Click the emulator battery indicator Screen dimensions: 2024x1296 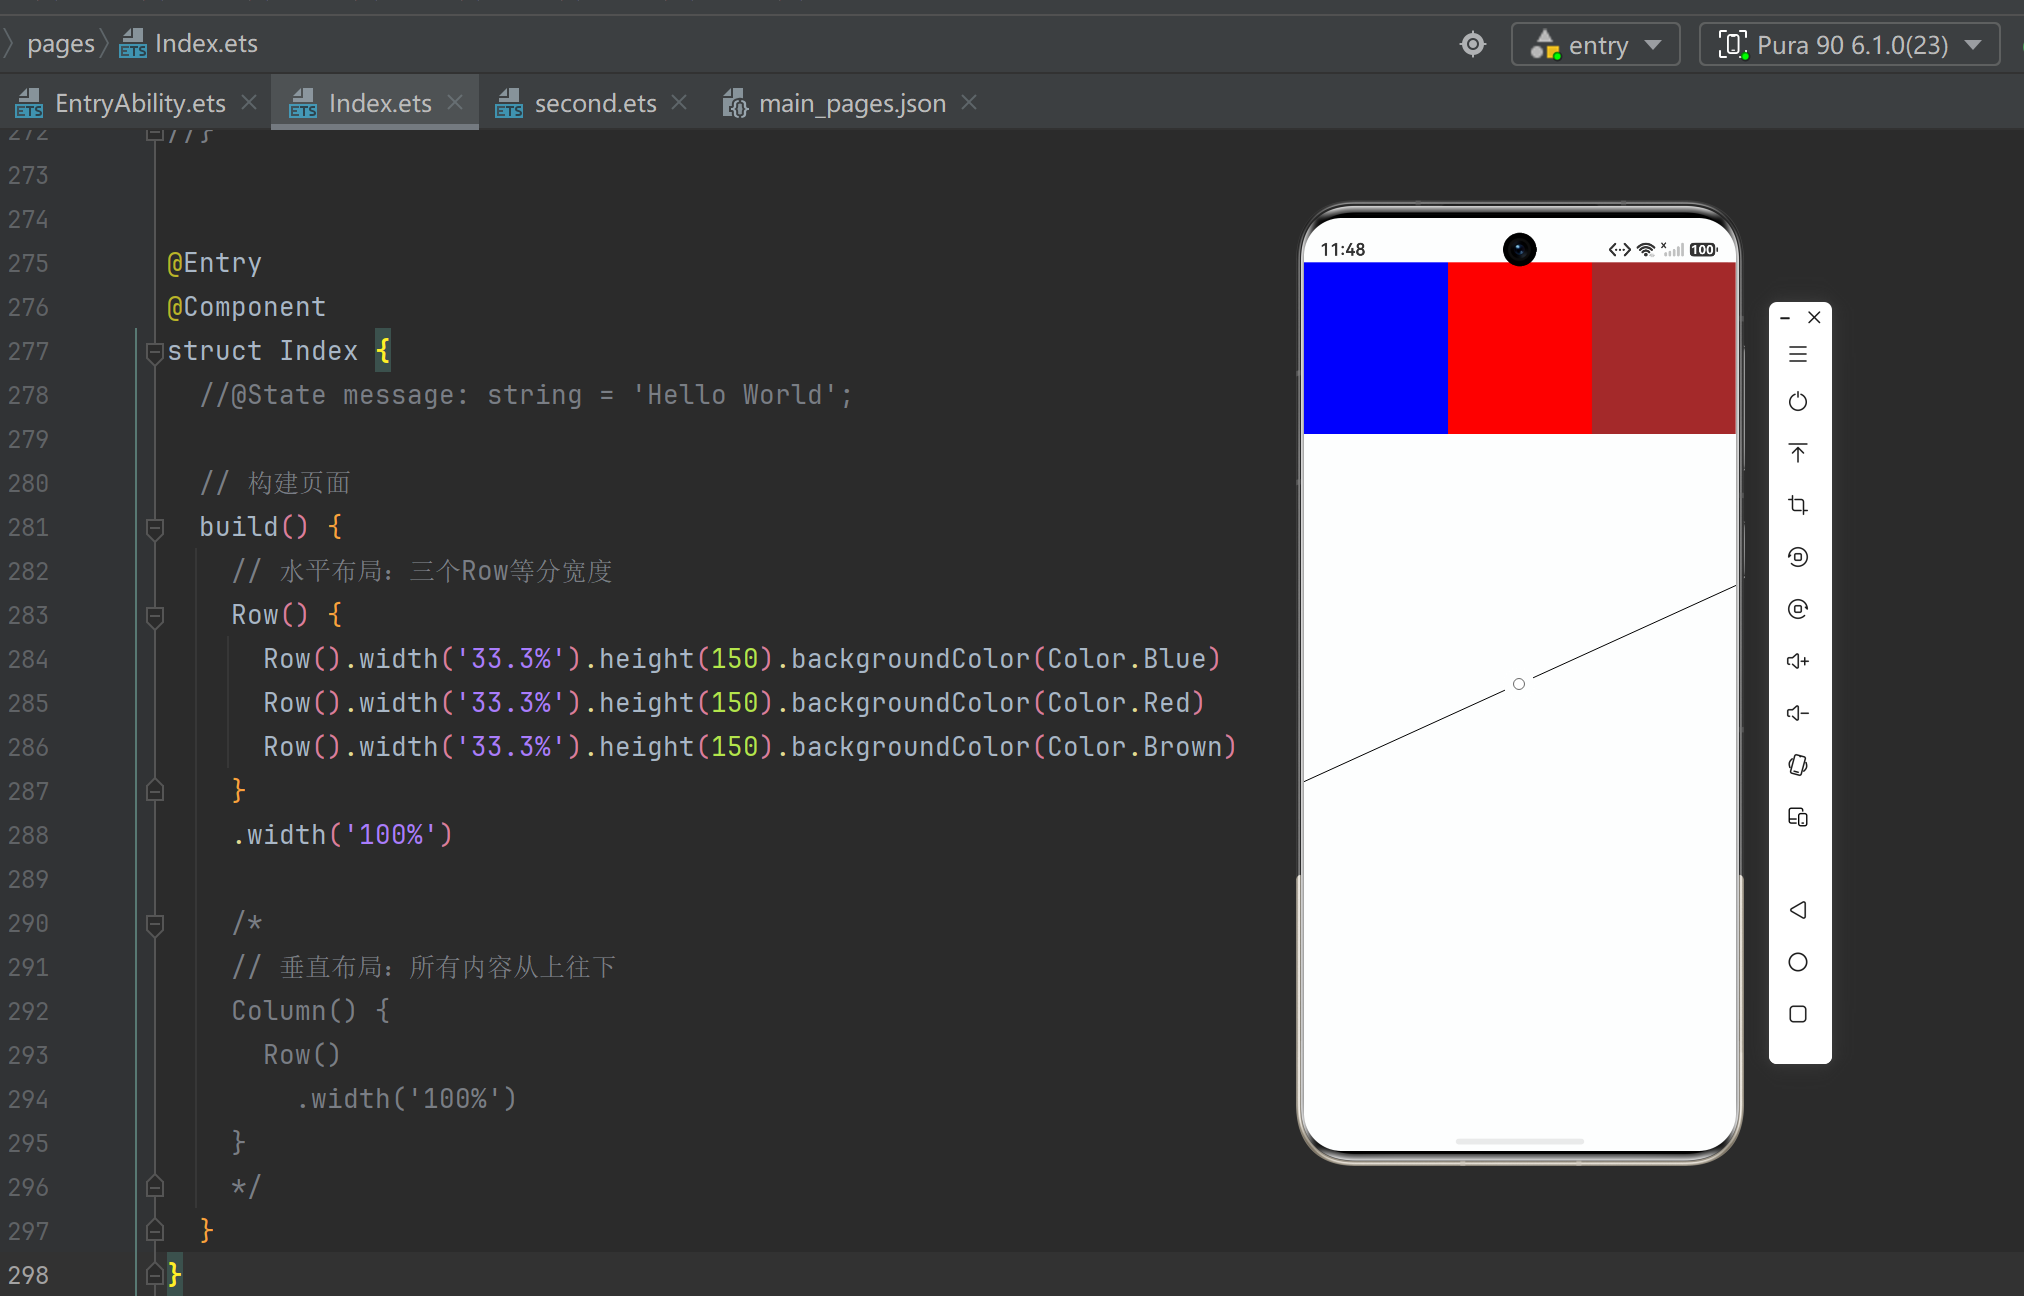click(1704, 250)
